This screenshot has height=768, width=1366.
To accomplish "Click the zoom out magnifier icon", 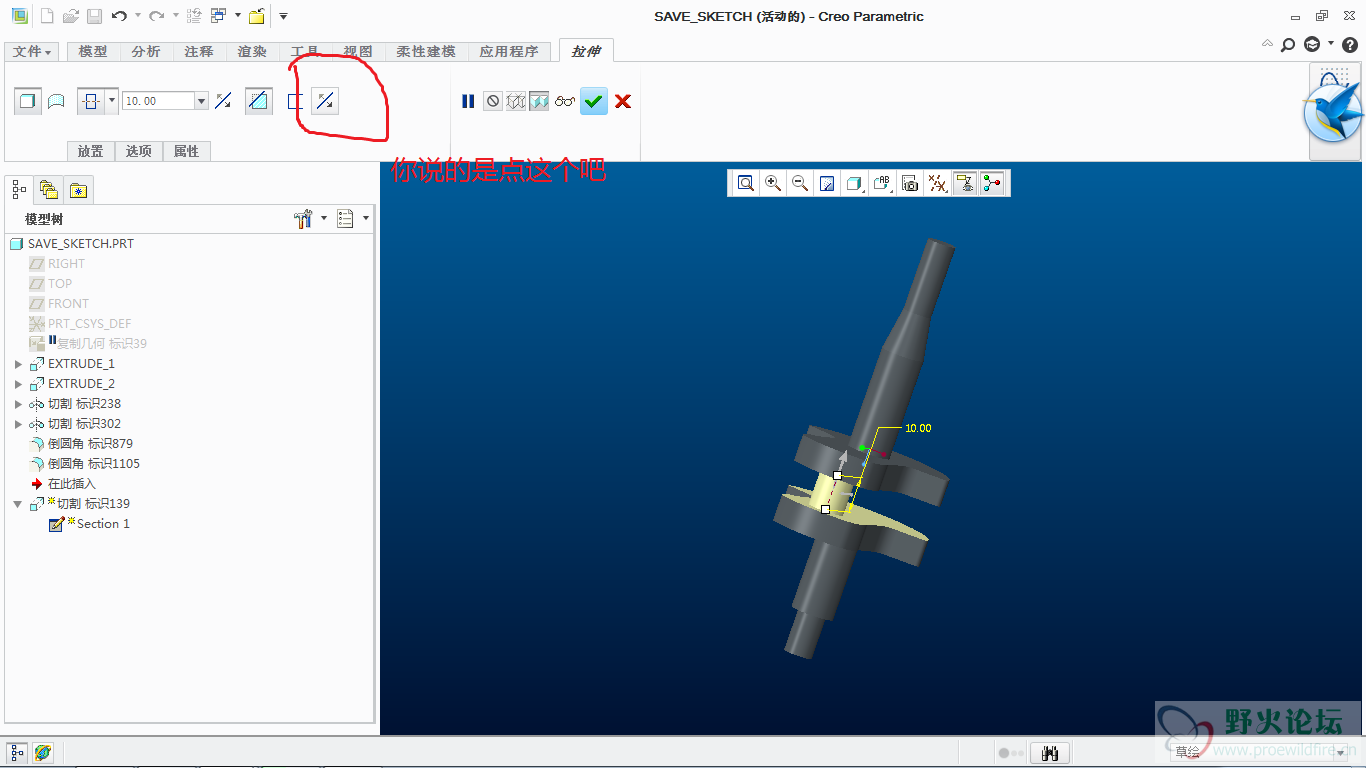I will coord(800,183).
